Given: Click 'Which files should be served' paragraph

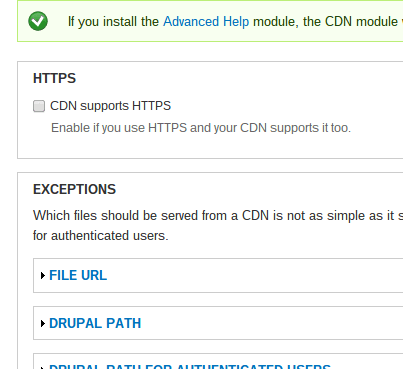Looking at the screenshot, I should [218, 226].
